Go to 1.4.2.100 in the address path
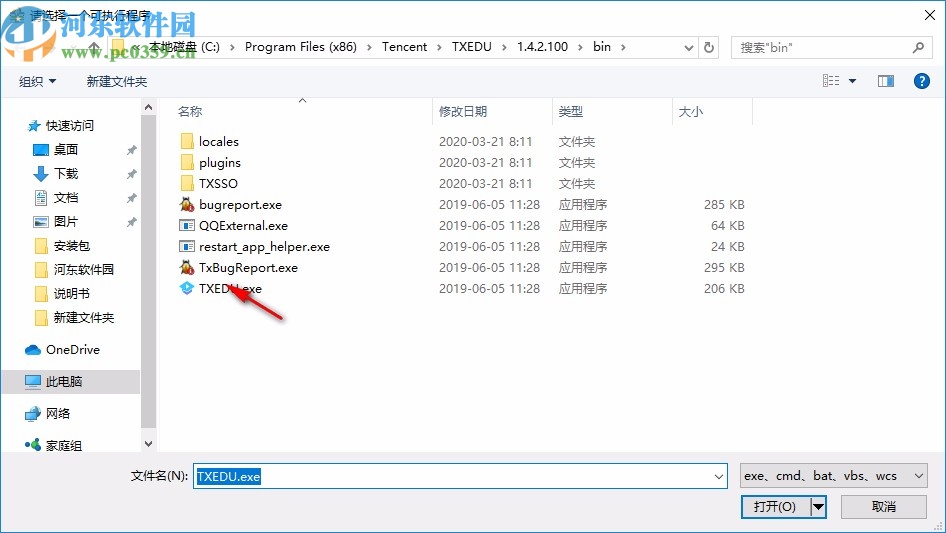The height and width of the screenshot is (533, 946). [542, 47]
